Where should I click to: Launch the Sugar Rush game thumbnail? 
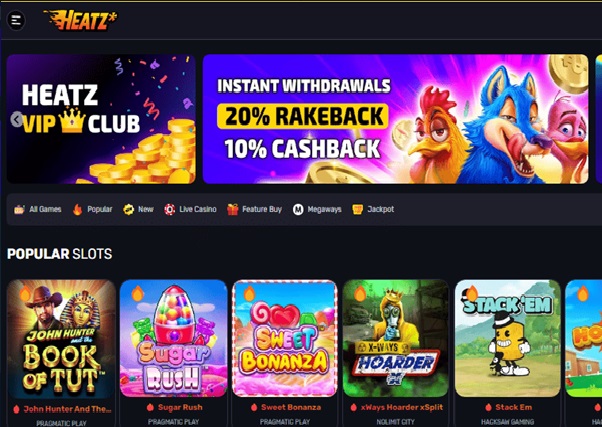(174, 338)
